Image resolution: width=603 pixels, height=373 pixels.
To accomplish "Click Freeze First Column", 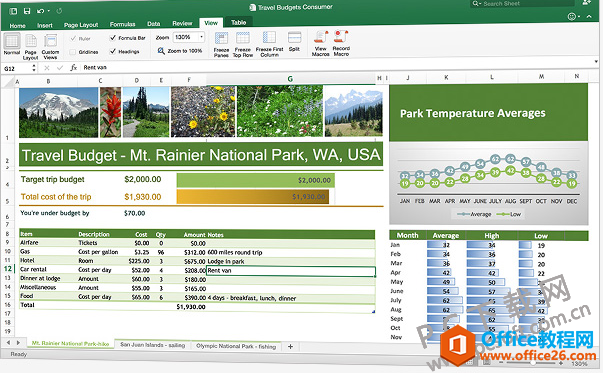I will (x=269, y=44).
